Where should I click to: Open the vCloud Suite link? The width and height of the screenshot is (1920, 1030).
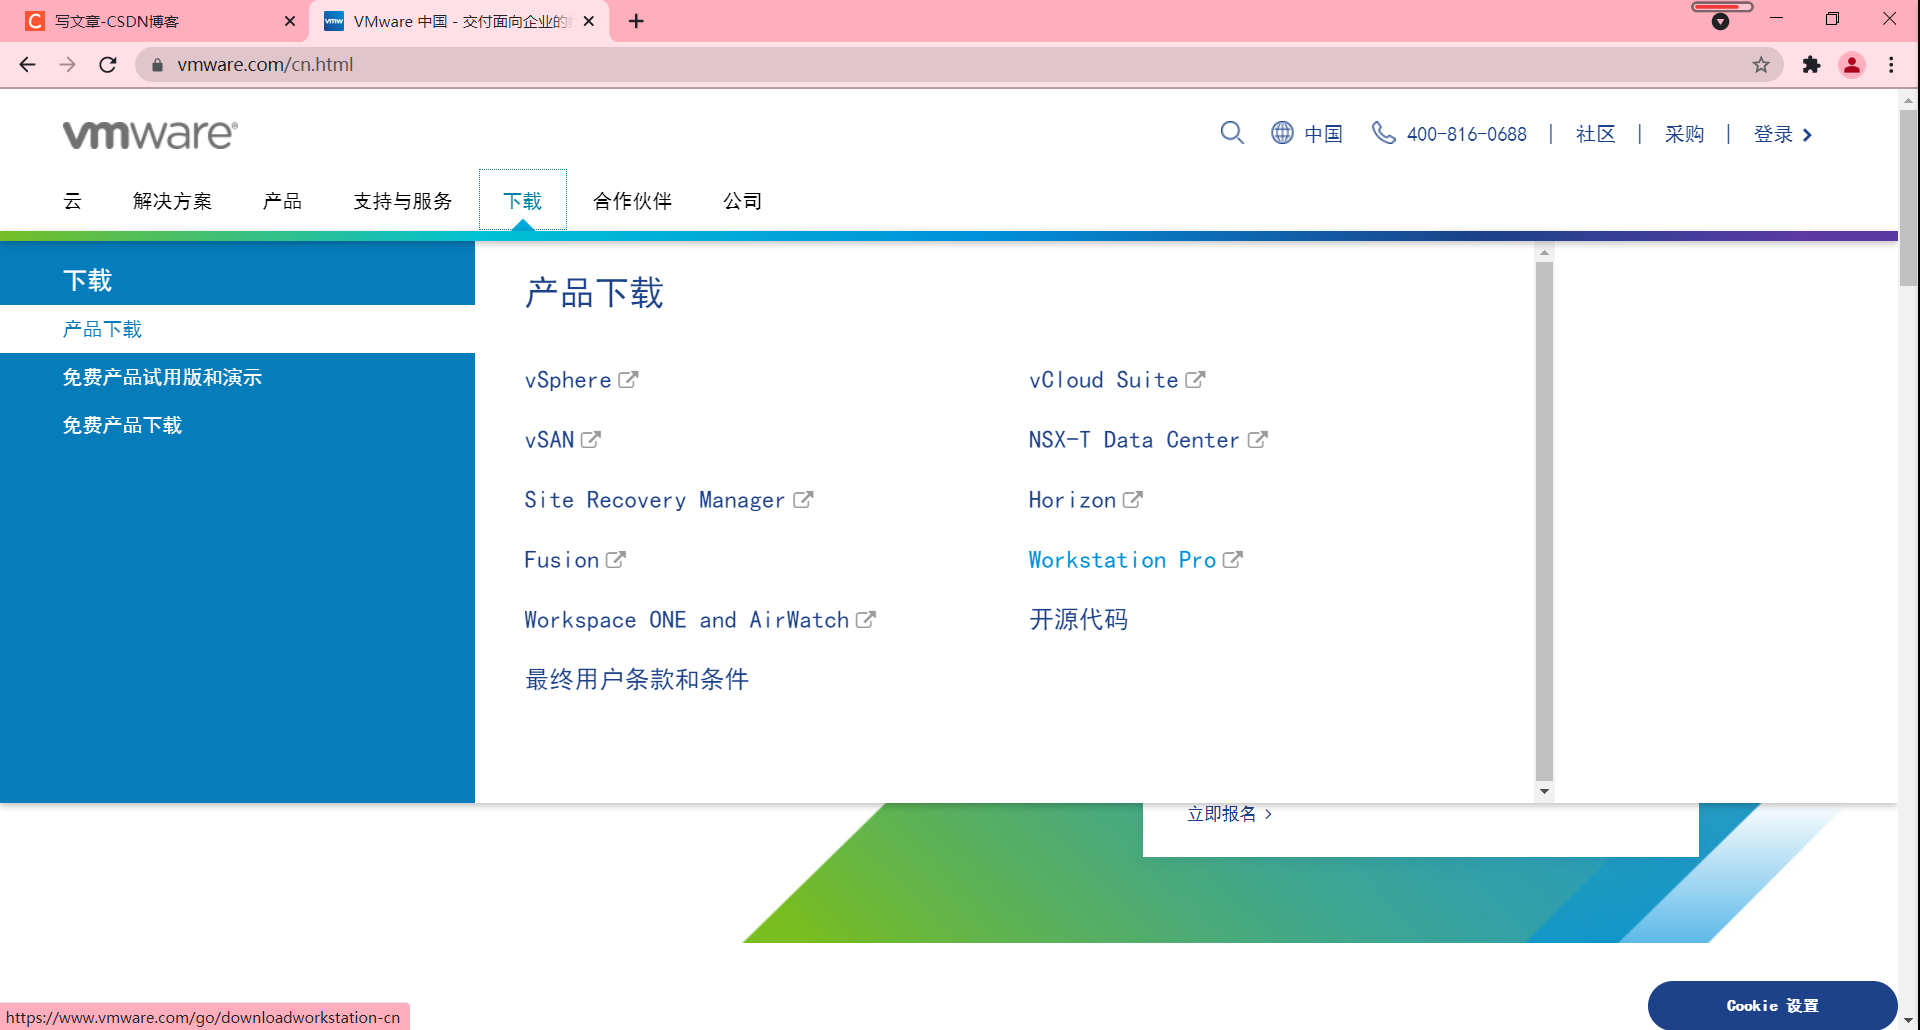coord(1104,380)
